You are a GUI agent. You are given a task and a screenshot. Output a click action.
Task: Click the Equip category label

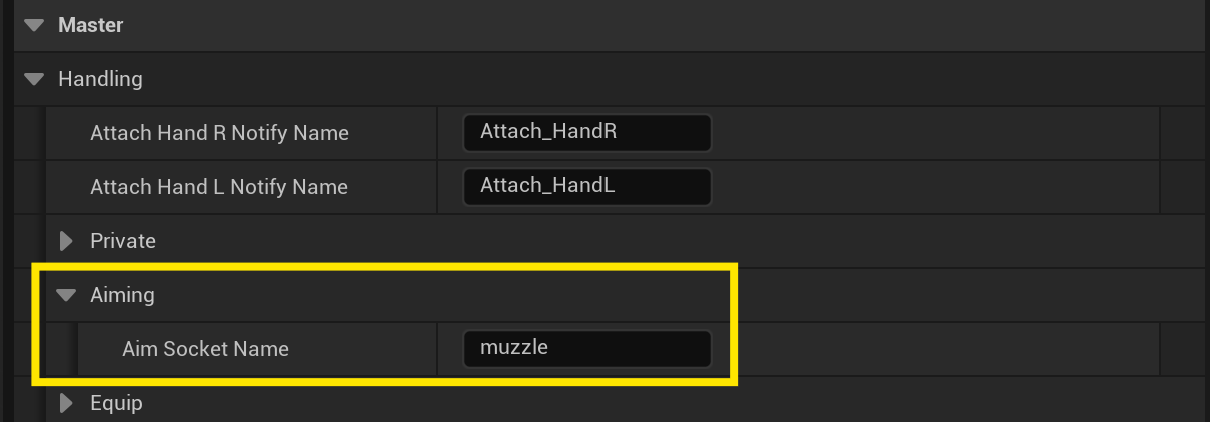click(116, 403)
